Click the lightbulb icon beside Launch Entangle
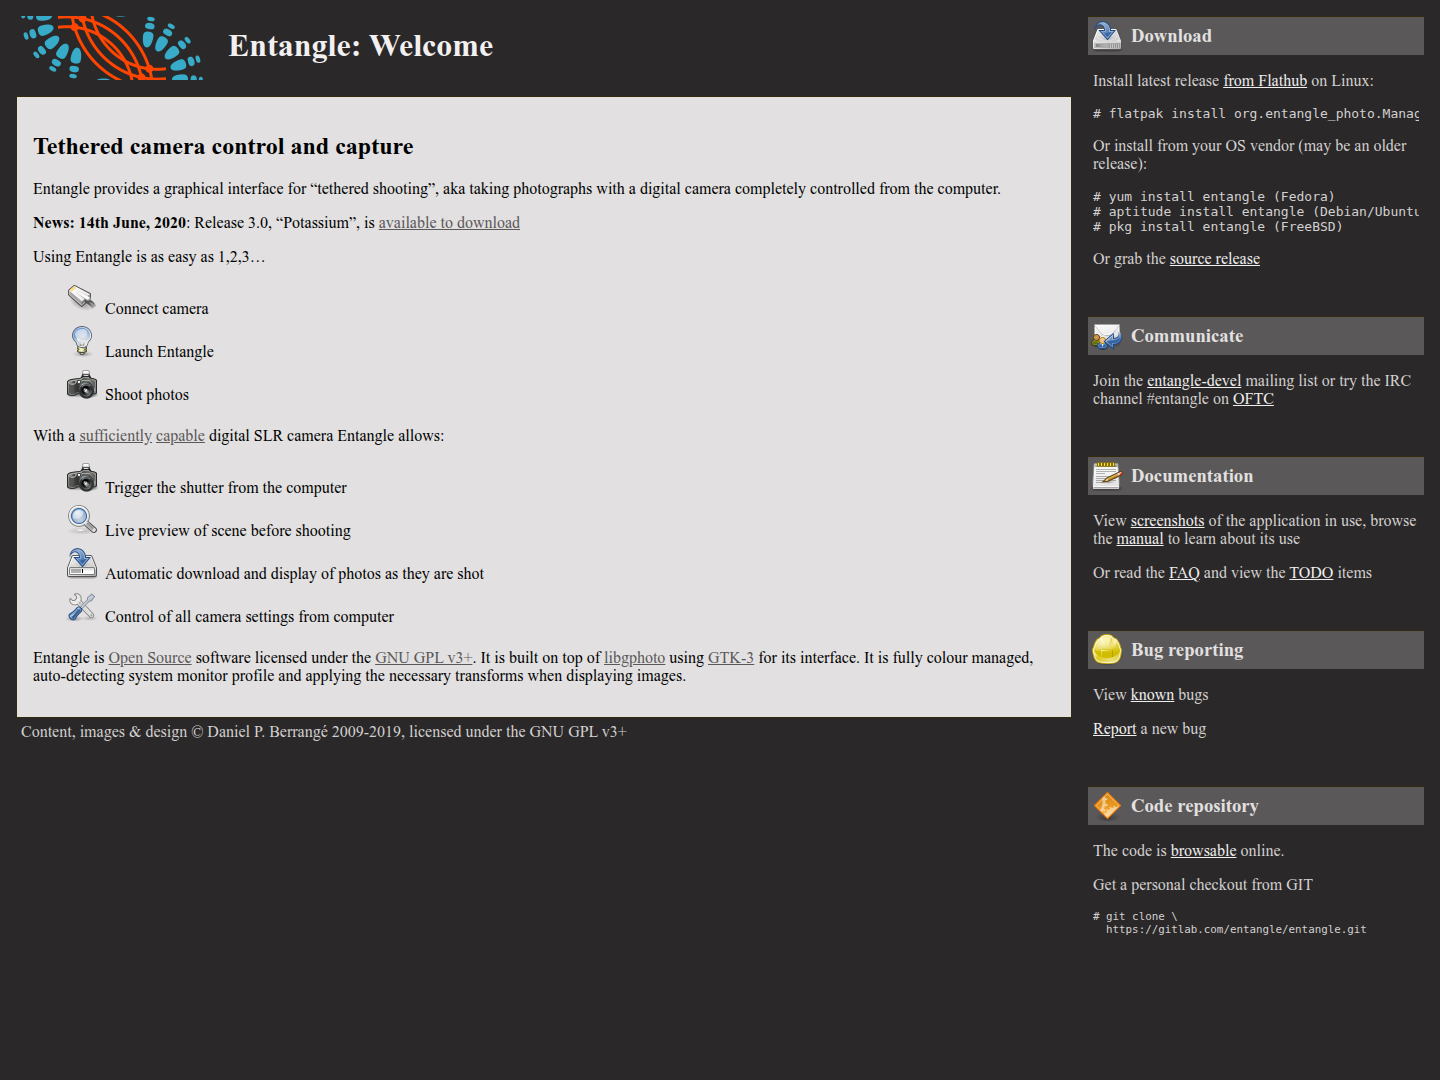The width and height of the screenshot is (1440, 1080). [82, 341]
